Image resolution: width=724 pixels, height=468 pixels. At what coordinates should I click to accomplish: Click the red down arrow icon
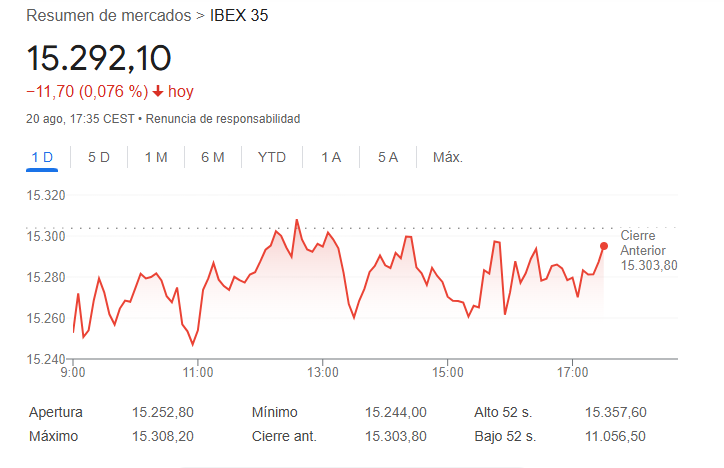click(x=158, y=92)
